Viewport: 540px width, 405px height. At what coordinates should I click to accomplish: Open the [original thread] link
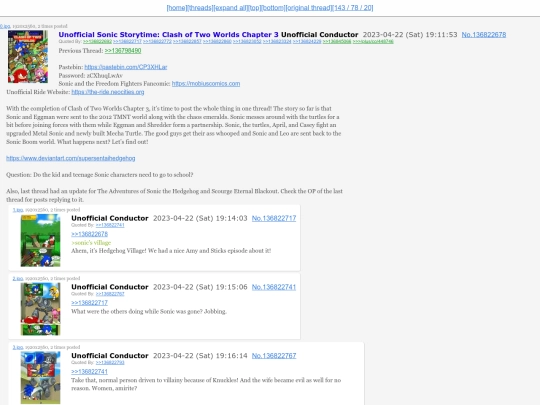[309, 8]
